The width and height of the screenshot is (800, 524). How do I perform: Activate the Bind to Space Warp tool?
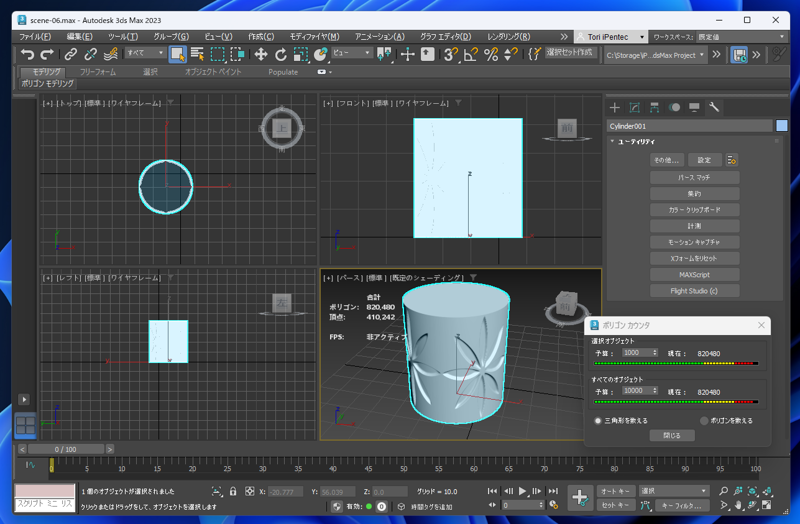point(110,54)
